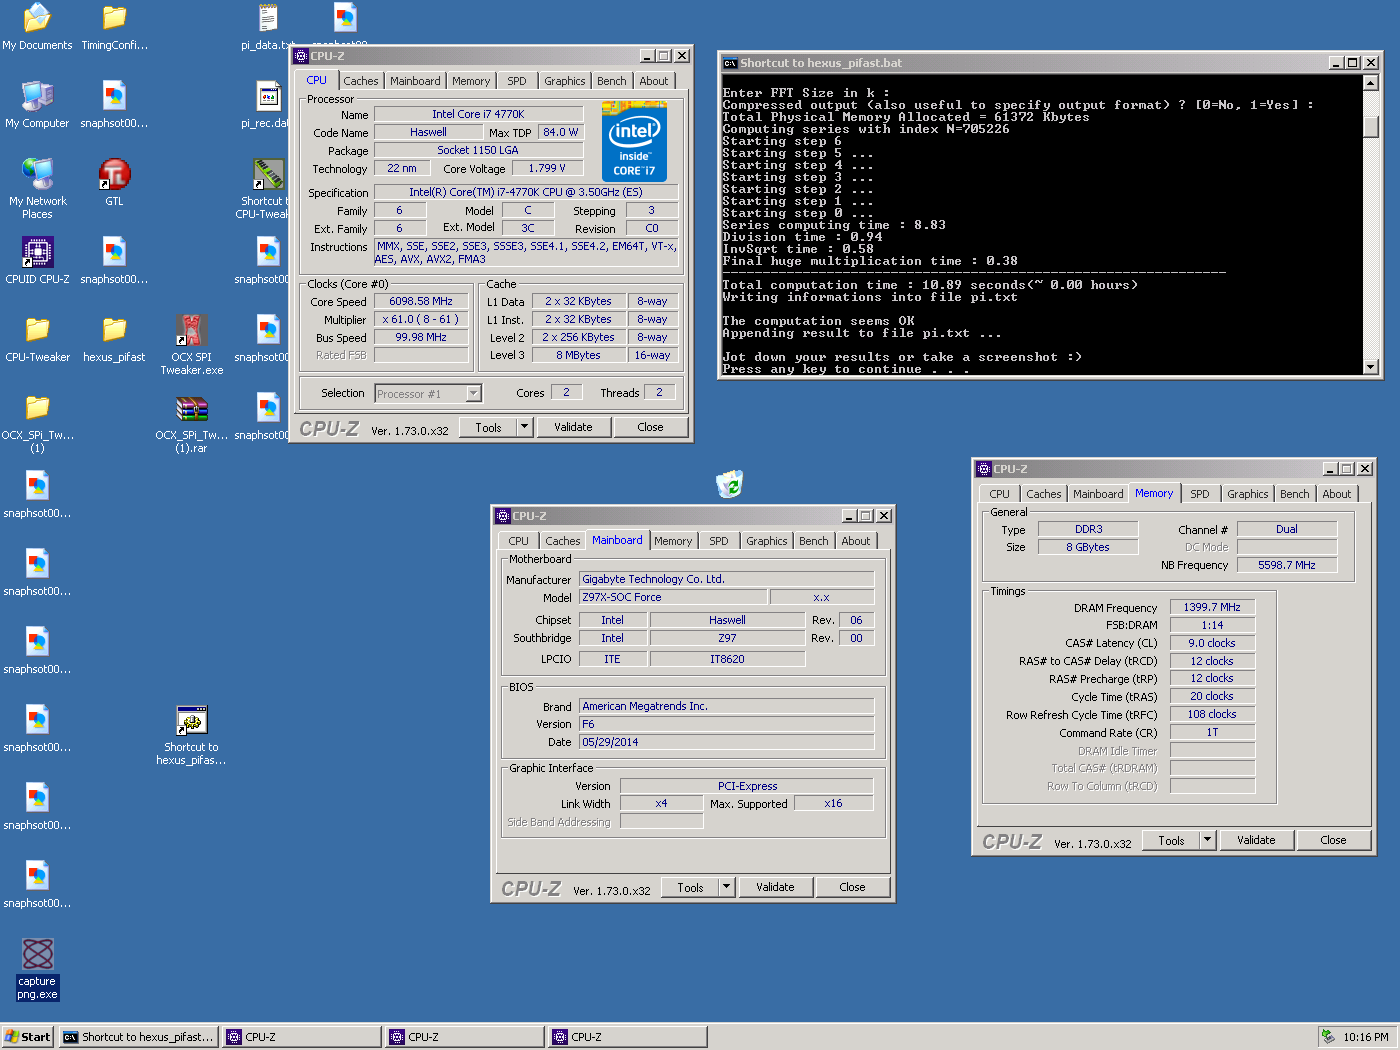This screenshot has height=1050, width=1400.
Task: Launch OCX SPI Tweaker.exe icon
Action: 191,345
